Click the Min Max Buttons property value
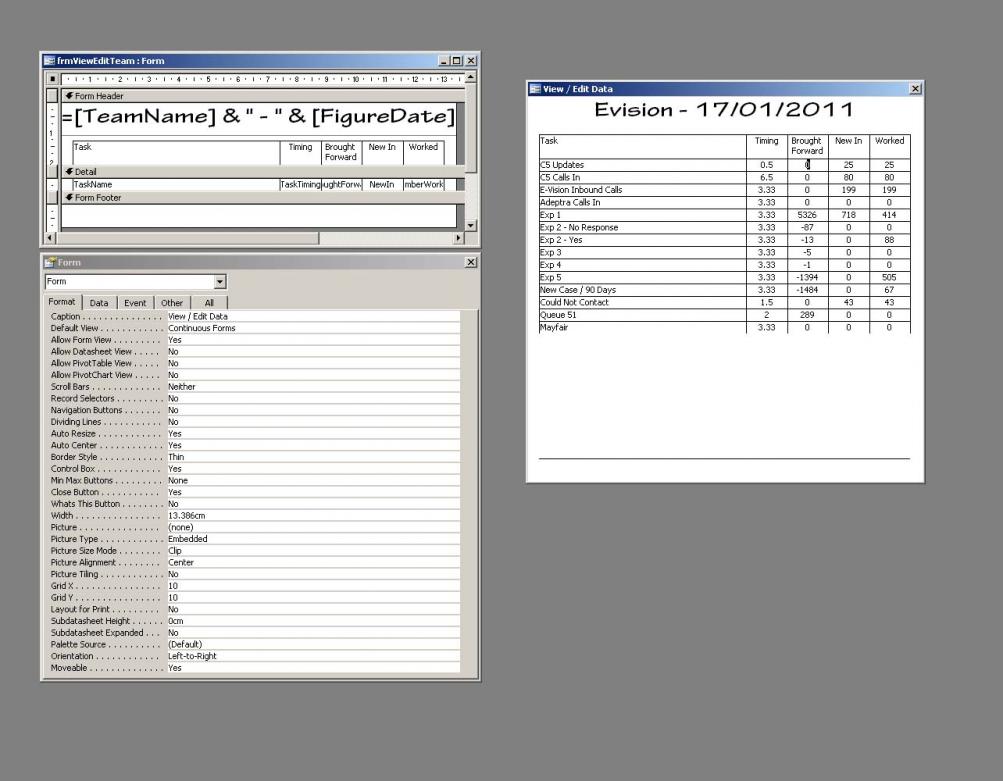This screenshot has height=781, width=1003. [x=313, y=481]
